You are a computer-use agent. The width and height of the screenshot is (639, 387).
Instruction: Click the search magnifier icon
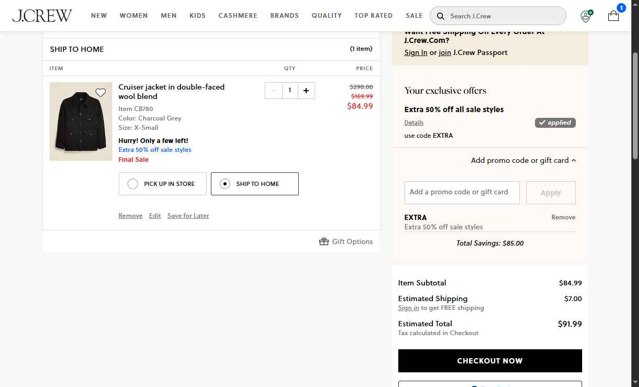(441, 16)
